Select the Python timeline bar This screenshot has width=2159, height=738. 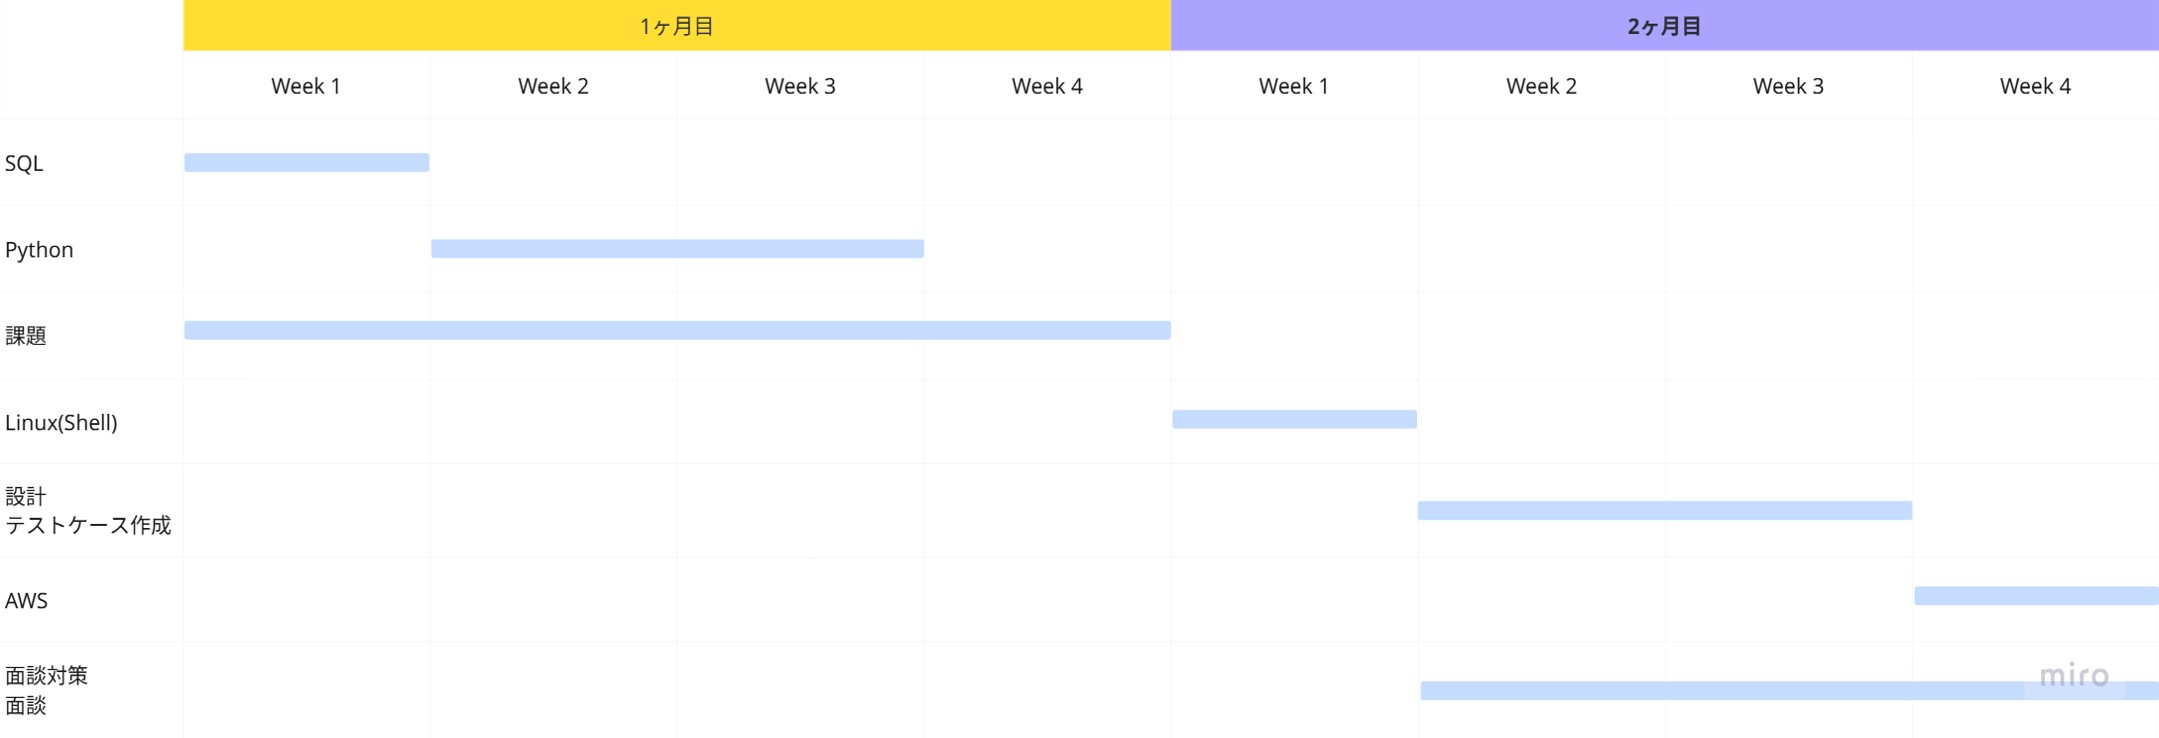[677, 249]
